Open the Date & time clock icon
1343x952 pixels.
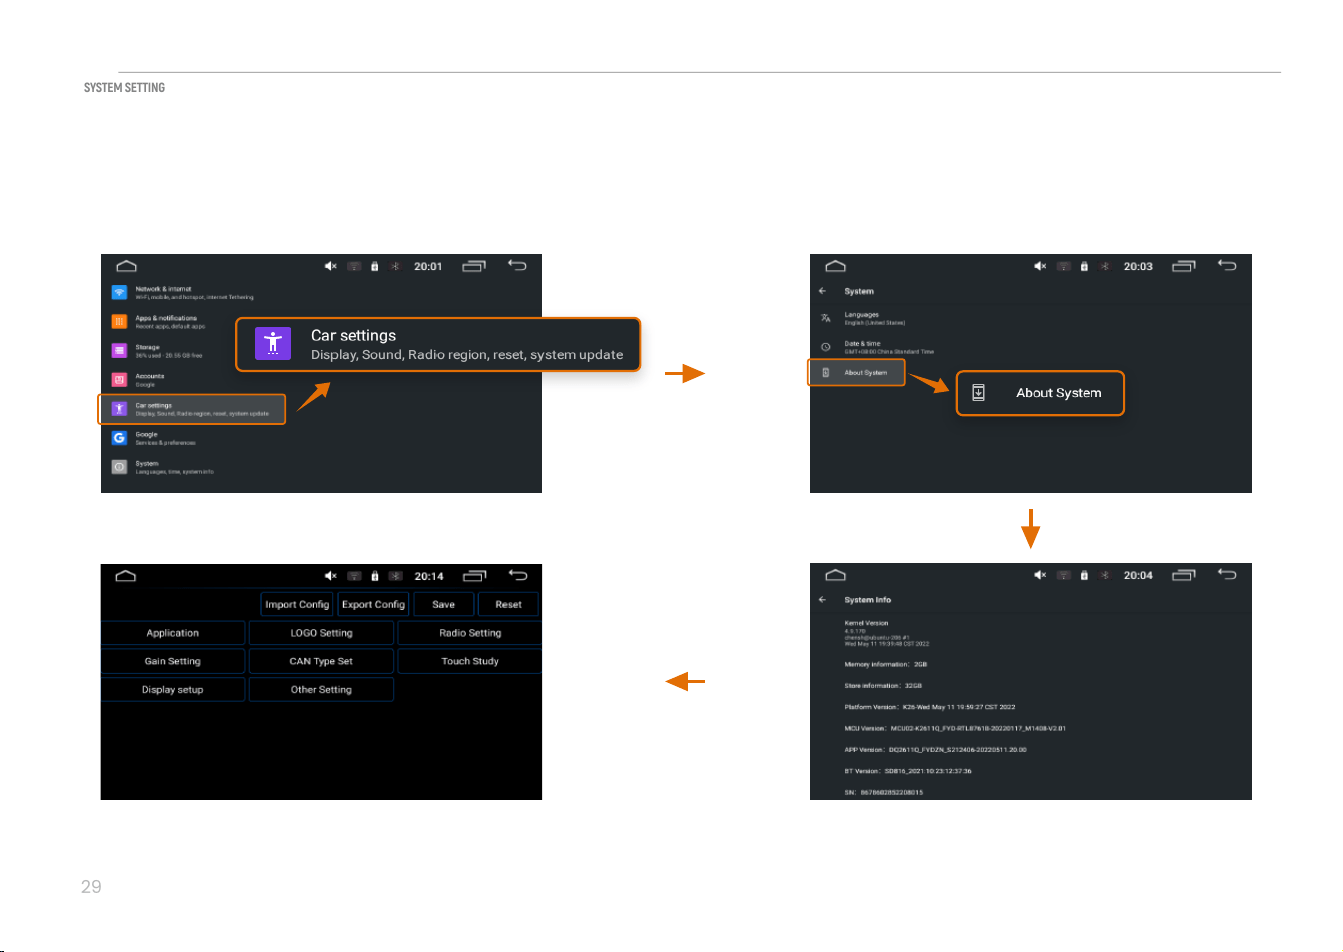pyautogui.click(x=825, y=347)
